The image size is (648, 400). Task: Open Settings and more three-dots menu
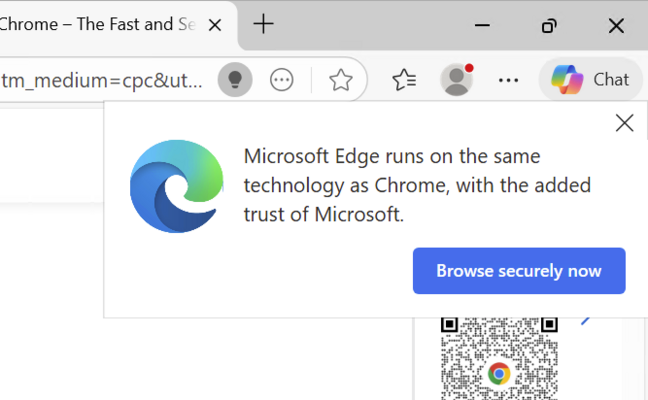pos(508,80)
